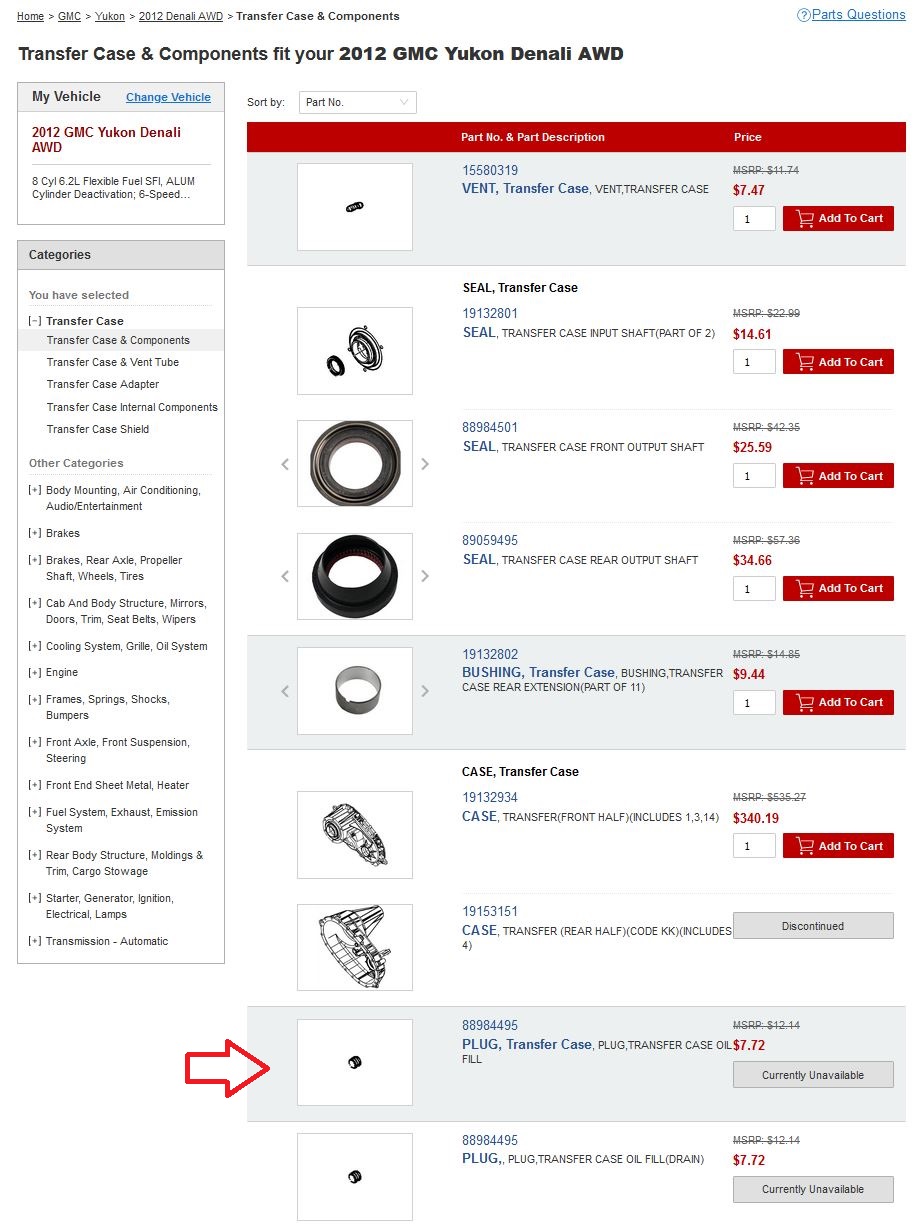Screen dimensions: 914x1228
Task: Click the Yukon breadcrumb link
Action: 110,17
